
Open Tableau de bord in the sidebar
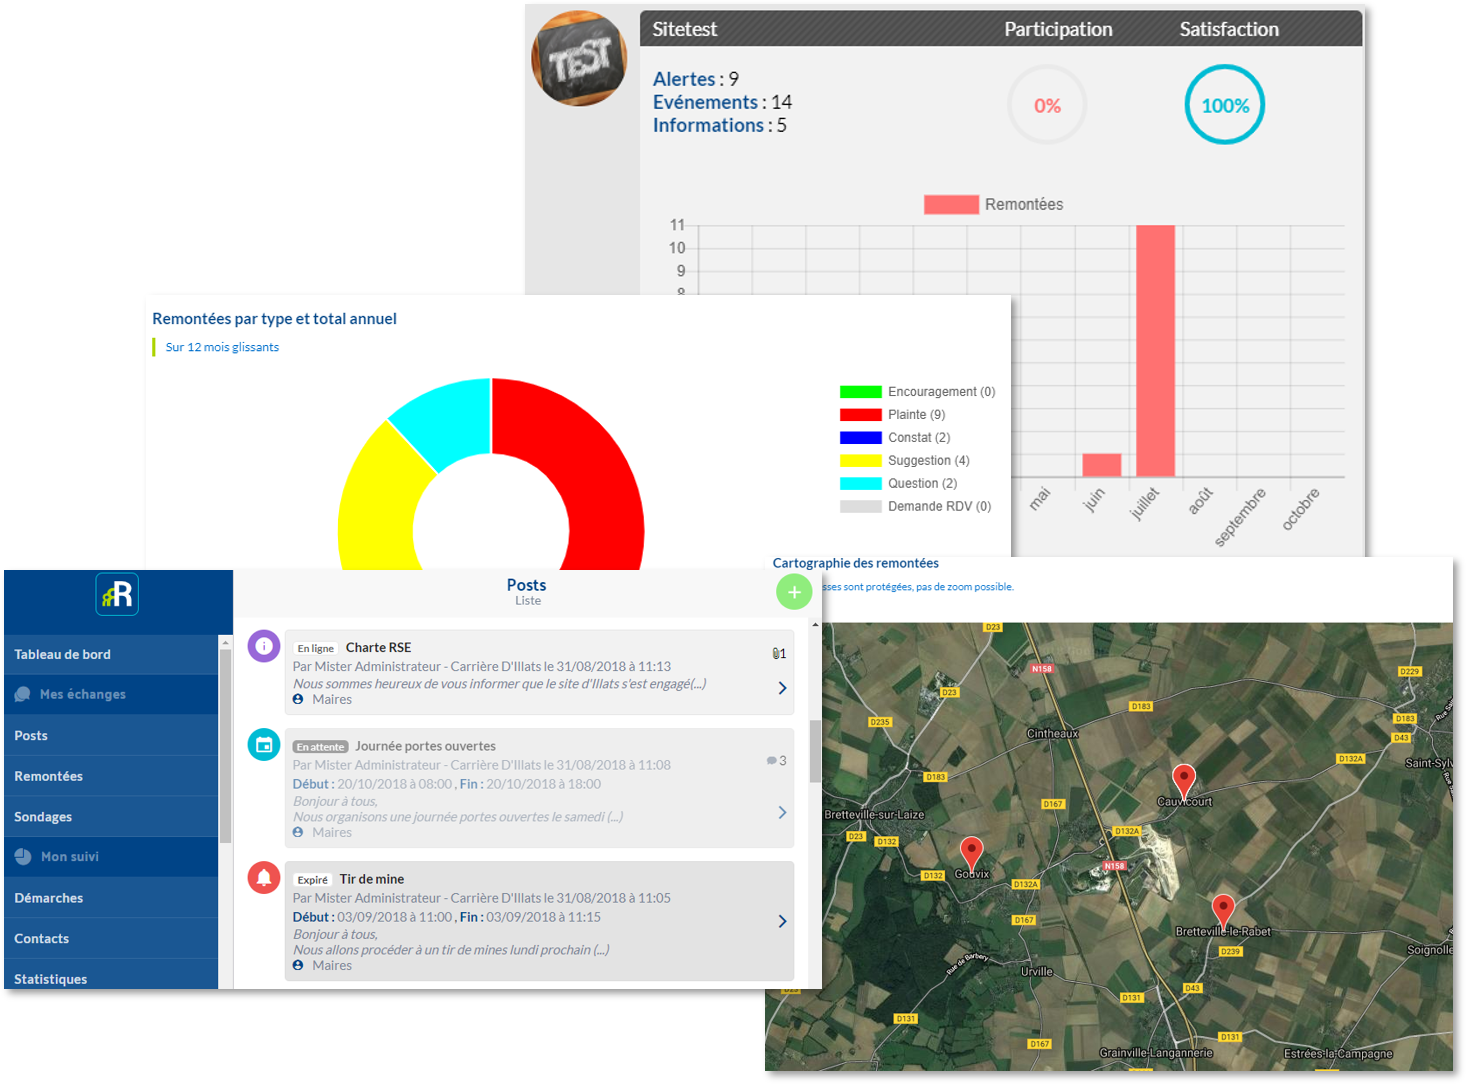[x=111, y=654]
